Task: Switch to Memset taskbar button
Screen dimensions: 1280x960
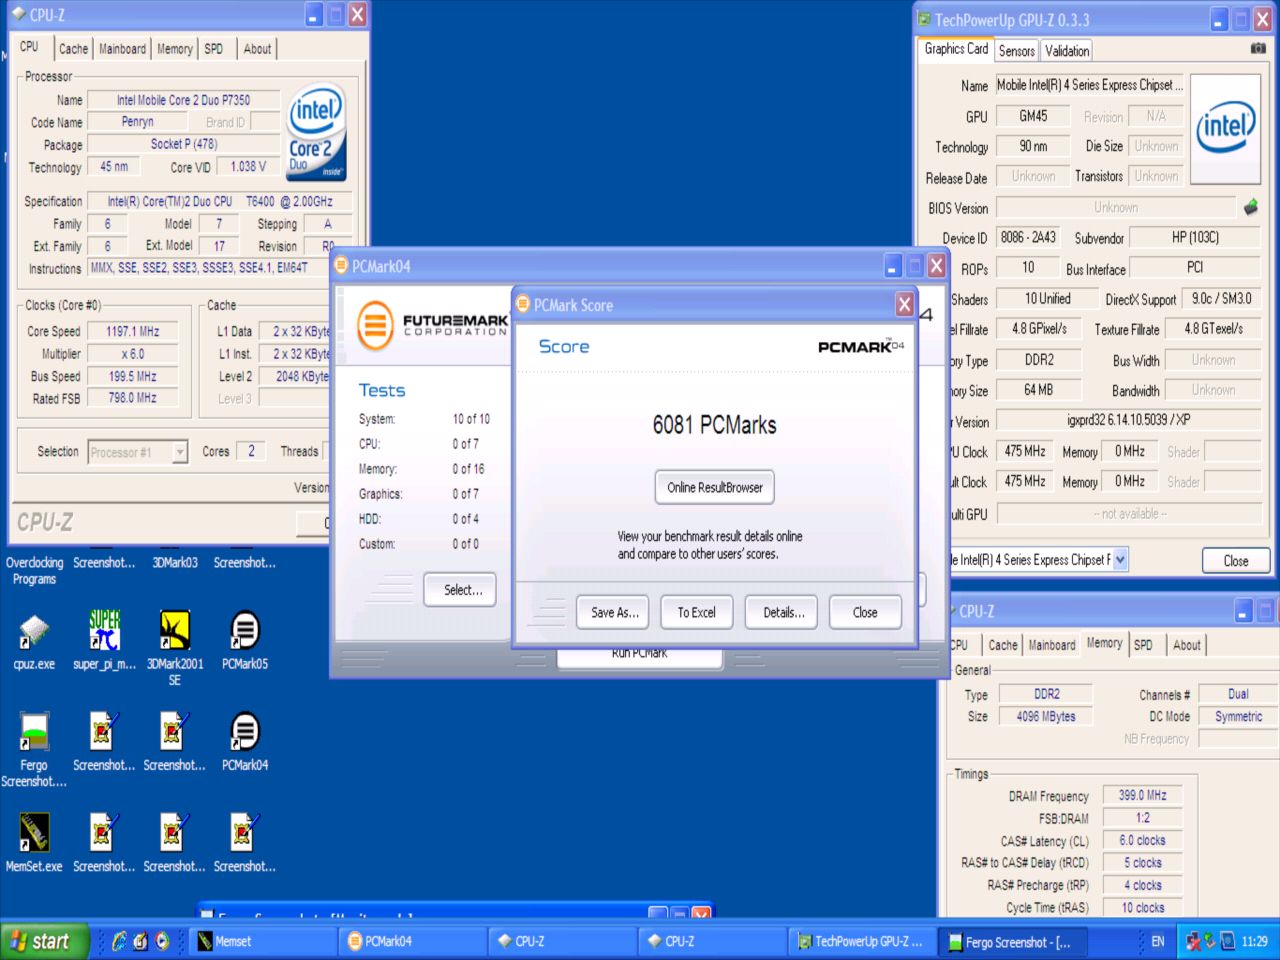Action: 262,941
